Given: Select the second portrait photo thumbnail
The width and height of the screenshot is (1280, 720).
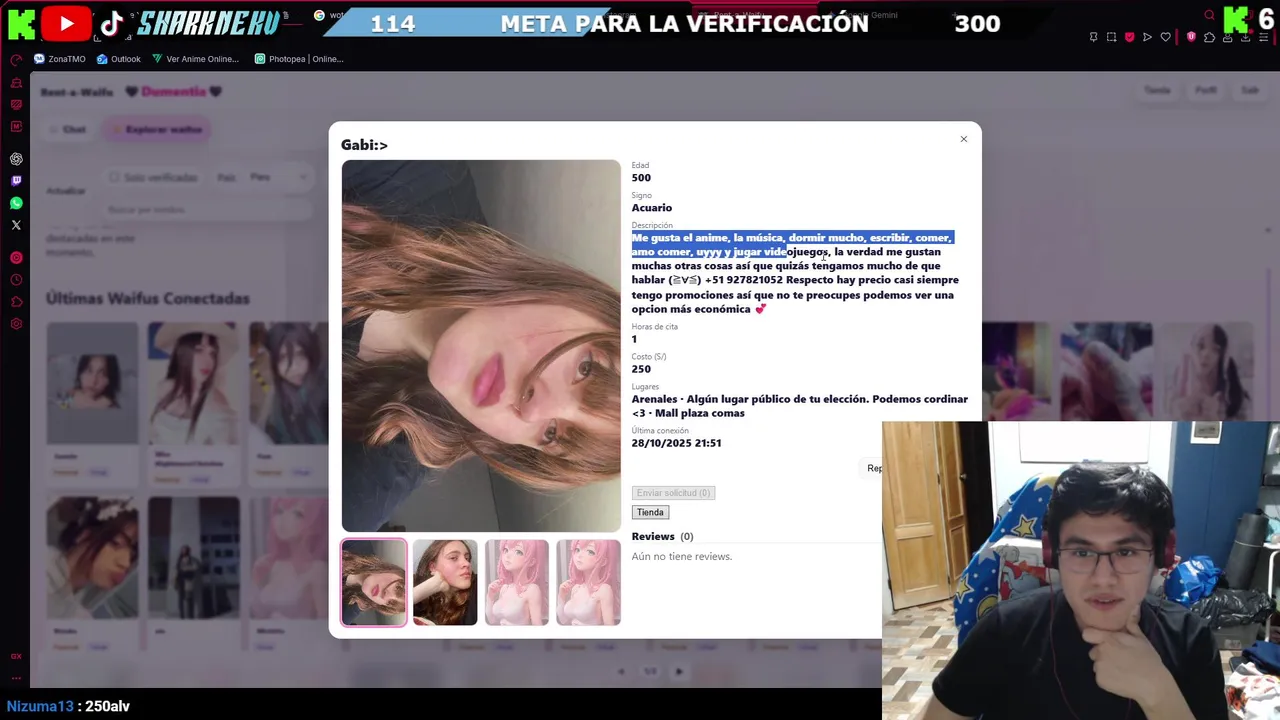Looking at the screenshot, I should [445, 583].
